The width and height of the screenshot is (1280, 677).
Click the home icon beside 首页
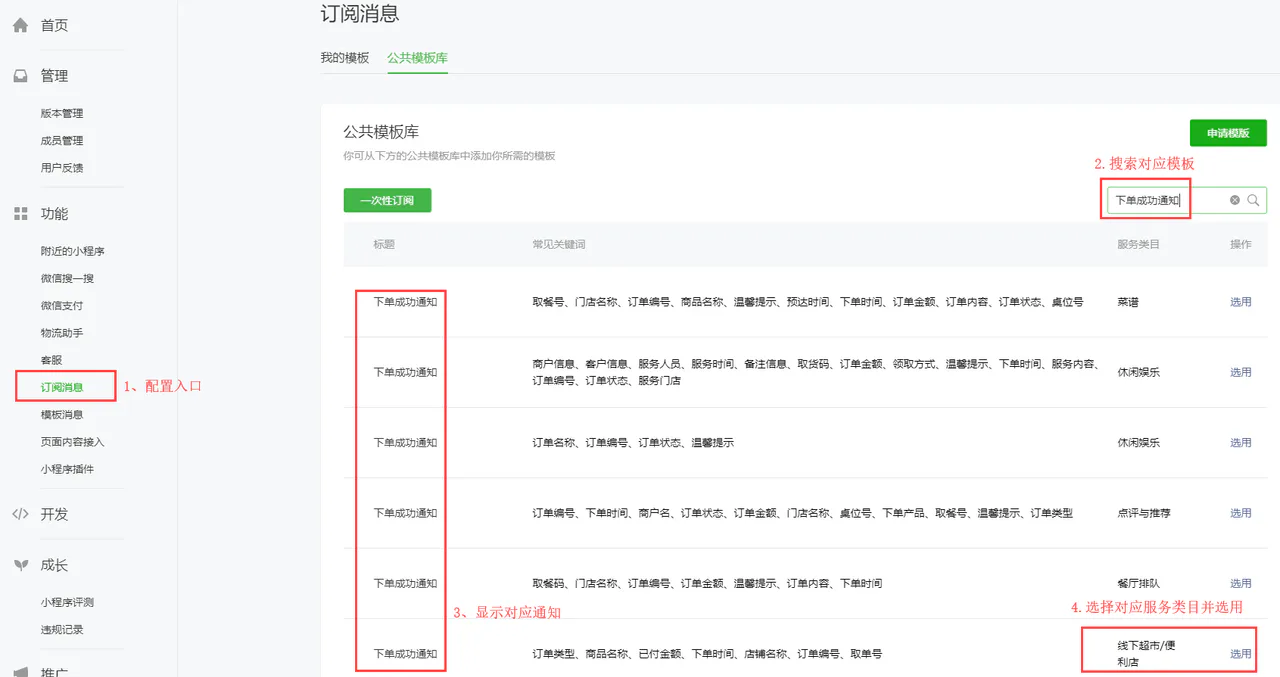[20, 26]
